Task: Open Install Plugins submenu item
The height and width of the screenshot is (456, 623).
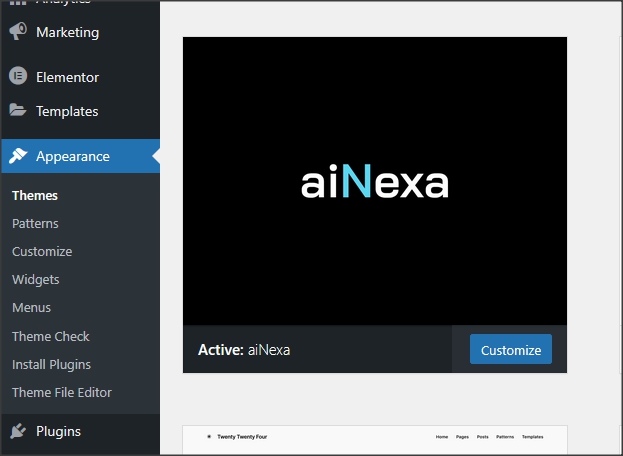Action: point(52,365)
